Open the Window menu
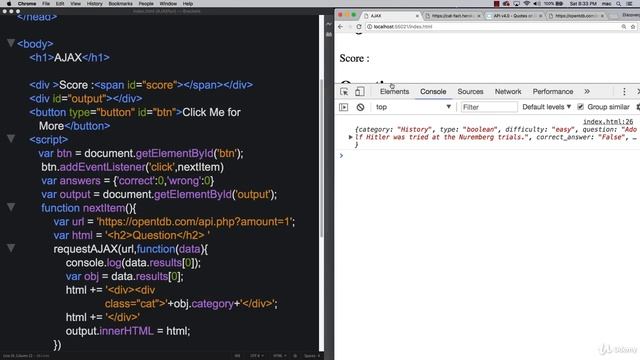 [168, 4]
